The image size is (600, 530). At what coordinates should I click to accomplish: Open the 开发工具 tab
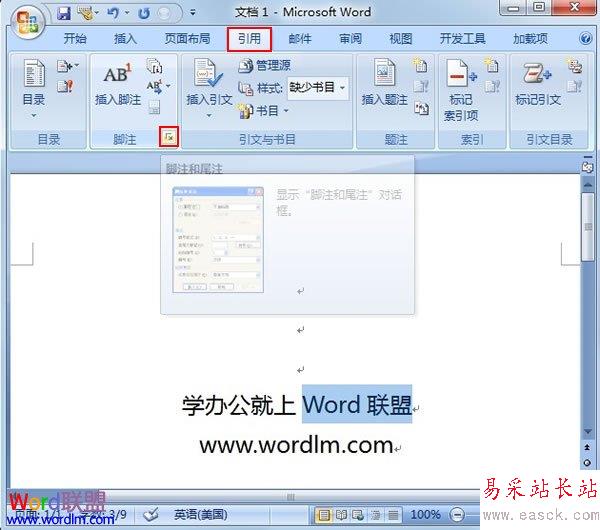[463, 39]
